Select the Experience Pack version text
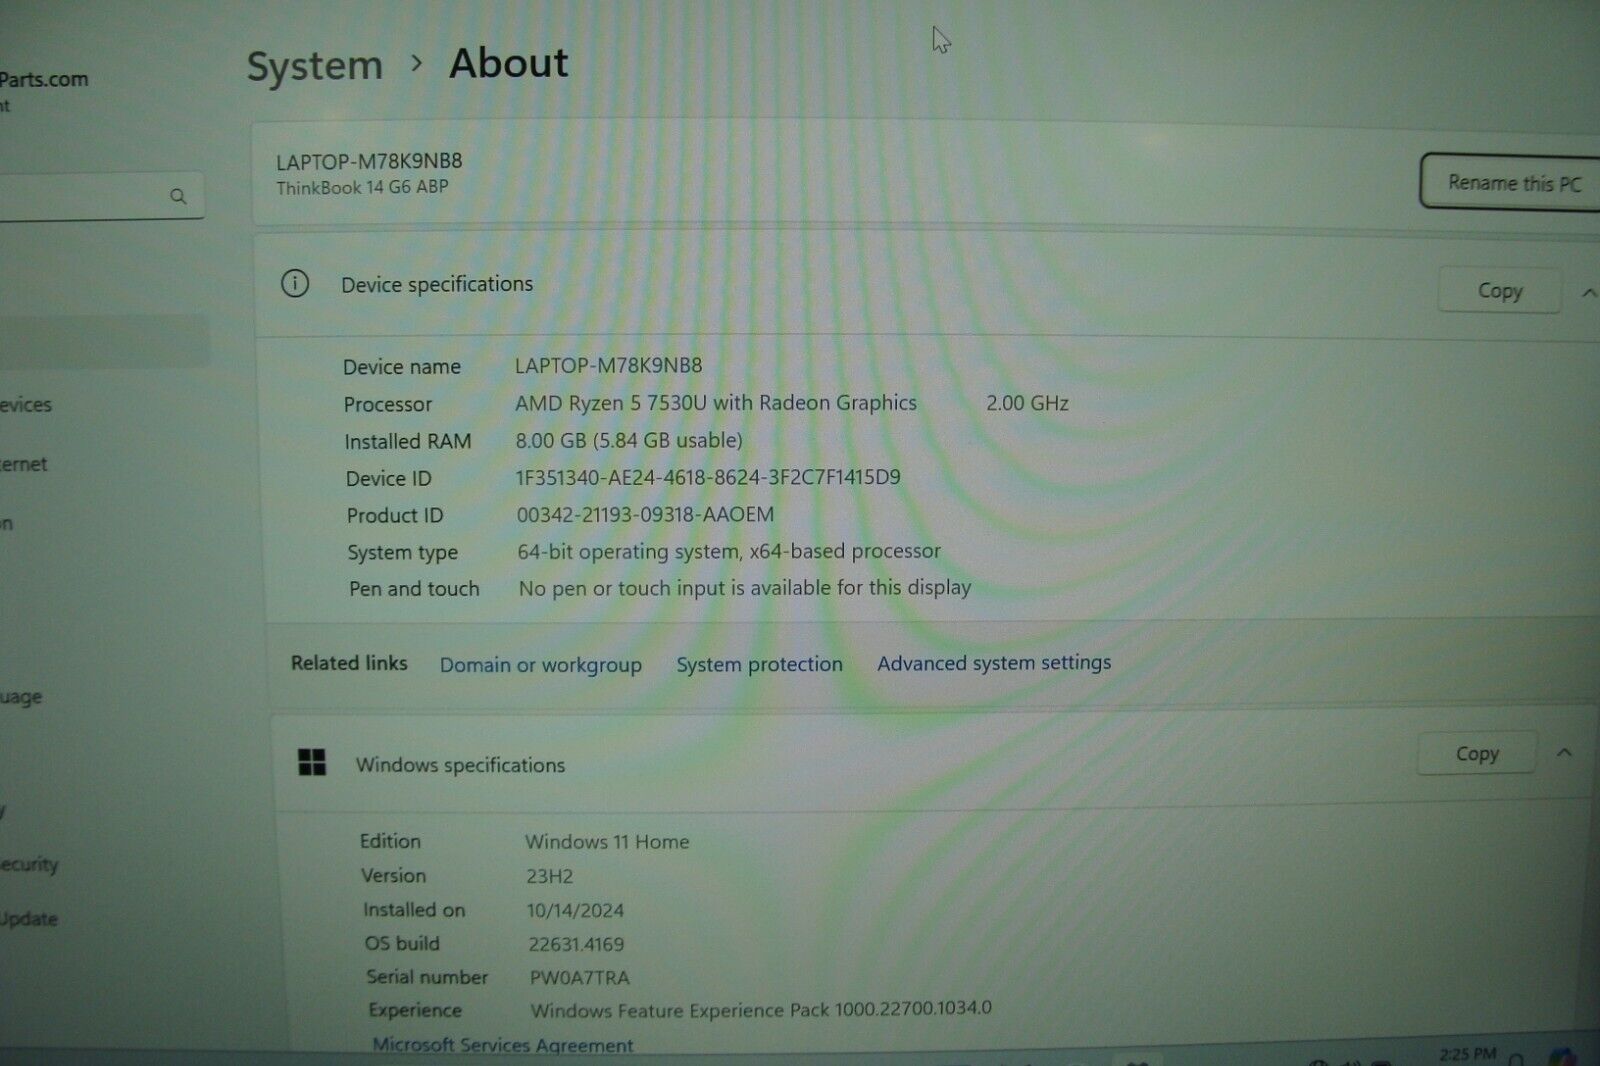 pos(761,1010)
